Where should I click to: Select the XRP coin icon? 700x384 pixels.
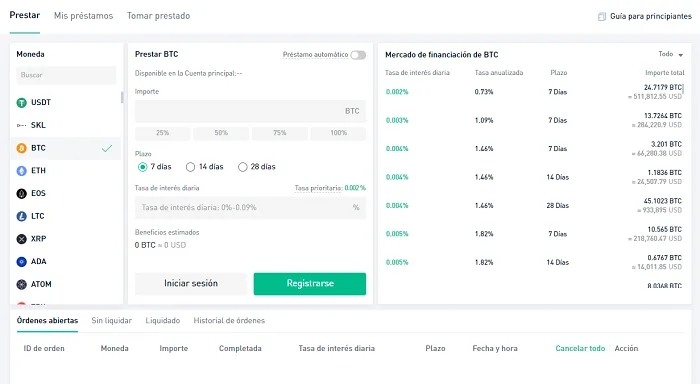click(x=21, y=239)
